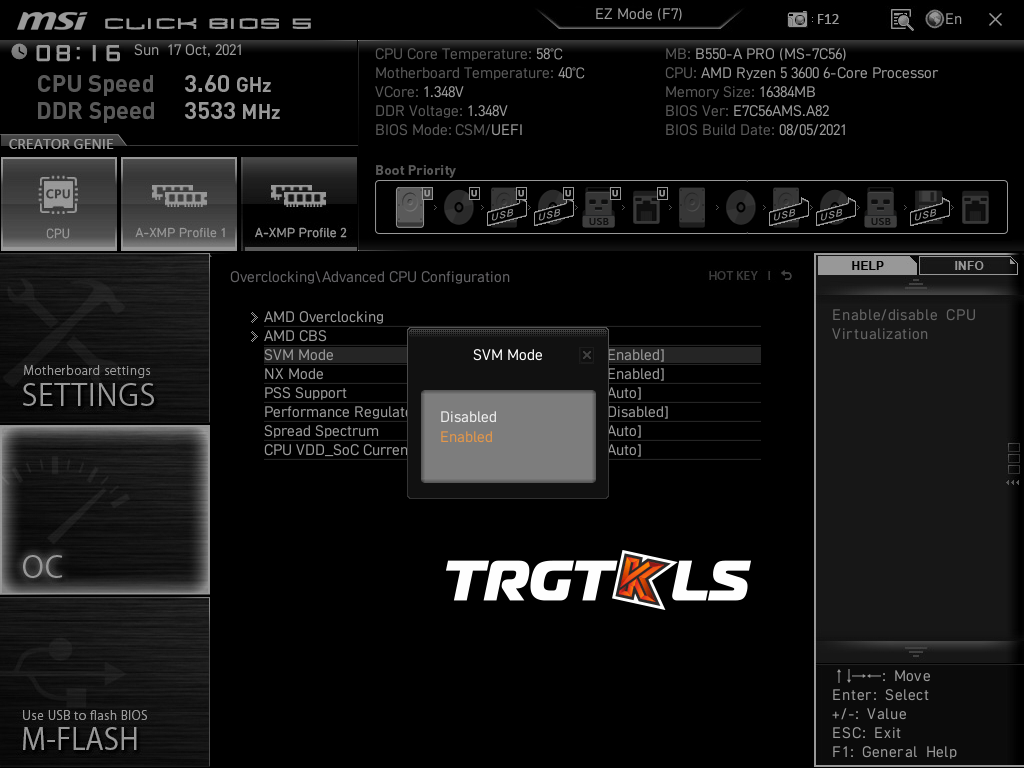Expand the AMD Overclocking submenu
The width and height of the screenshot is (1024, 768).
(323, 317)
